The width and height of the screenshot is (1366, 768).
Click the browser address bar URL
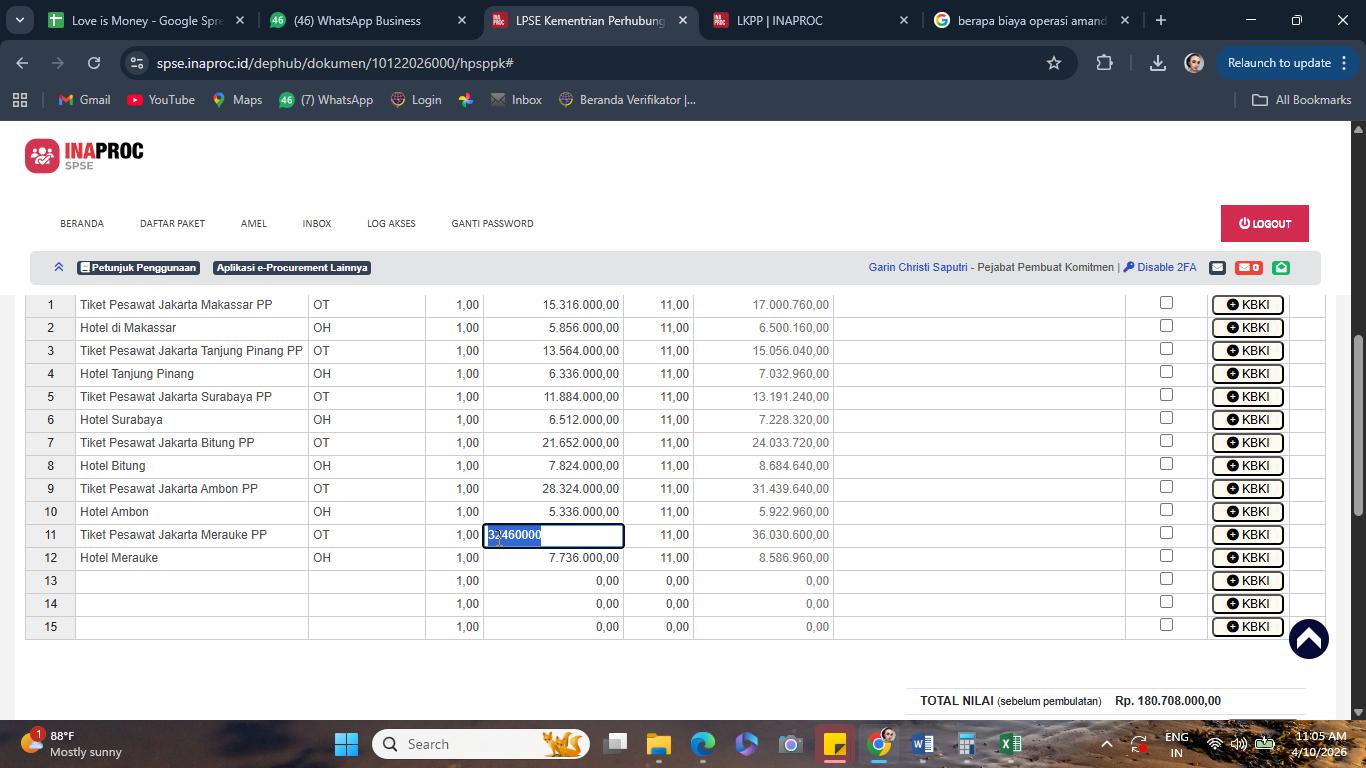(335, 63)
